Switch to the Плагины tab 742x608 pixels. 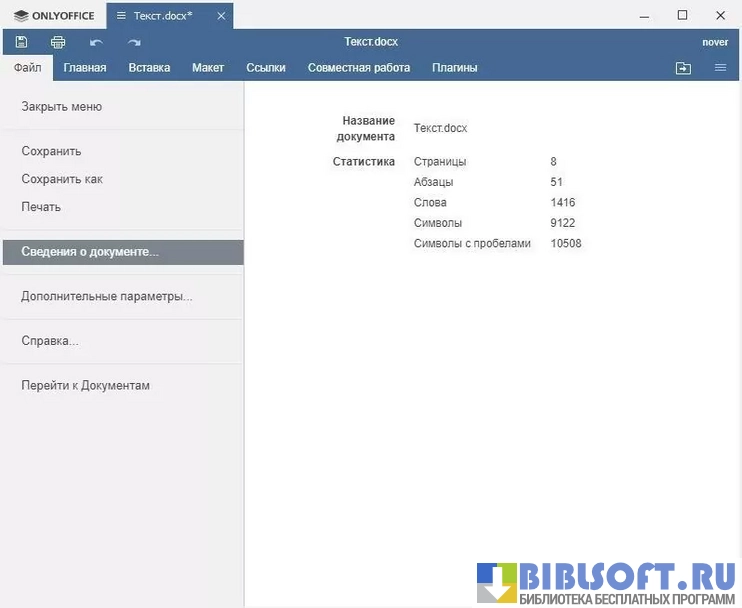[454, 68]
